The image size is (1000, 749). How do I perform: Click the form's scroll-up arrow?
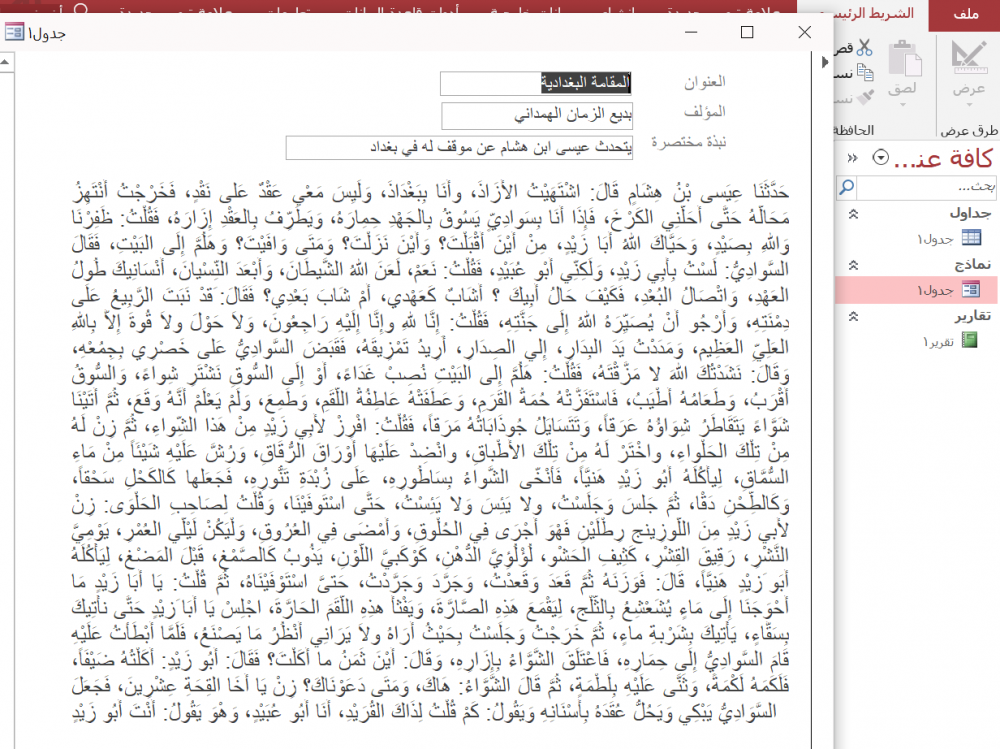[x=6, y=62]
